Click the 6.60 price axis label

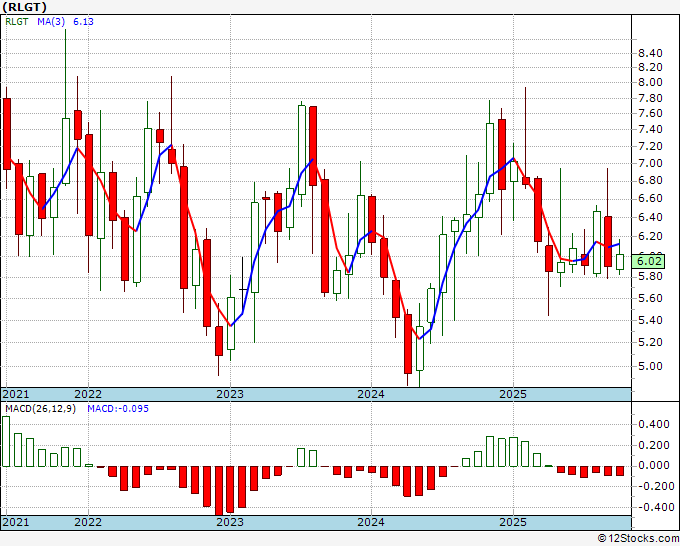click(650, 199)
